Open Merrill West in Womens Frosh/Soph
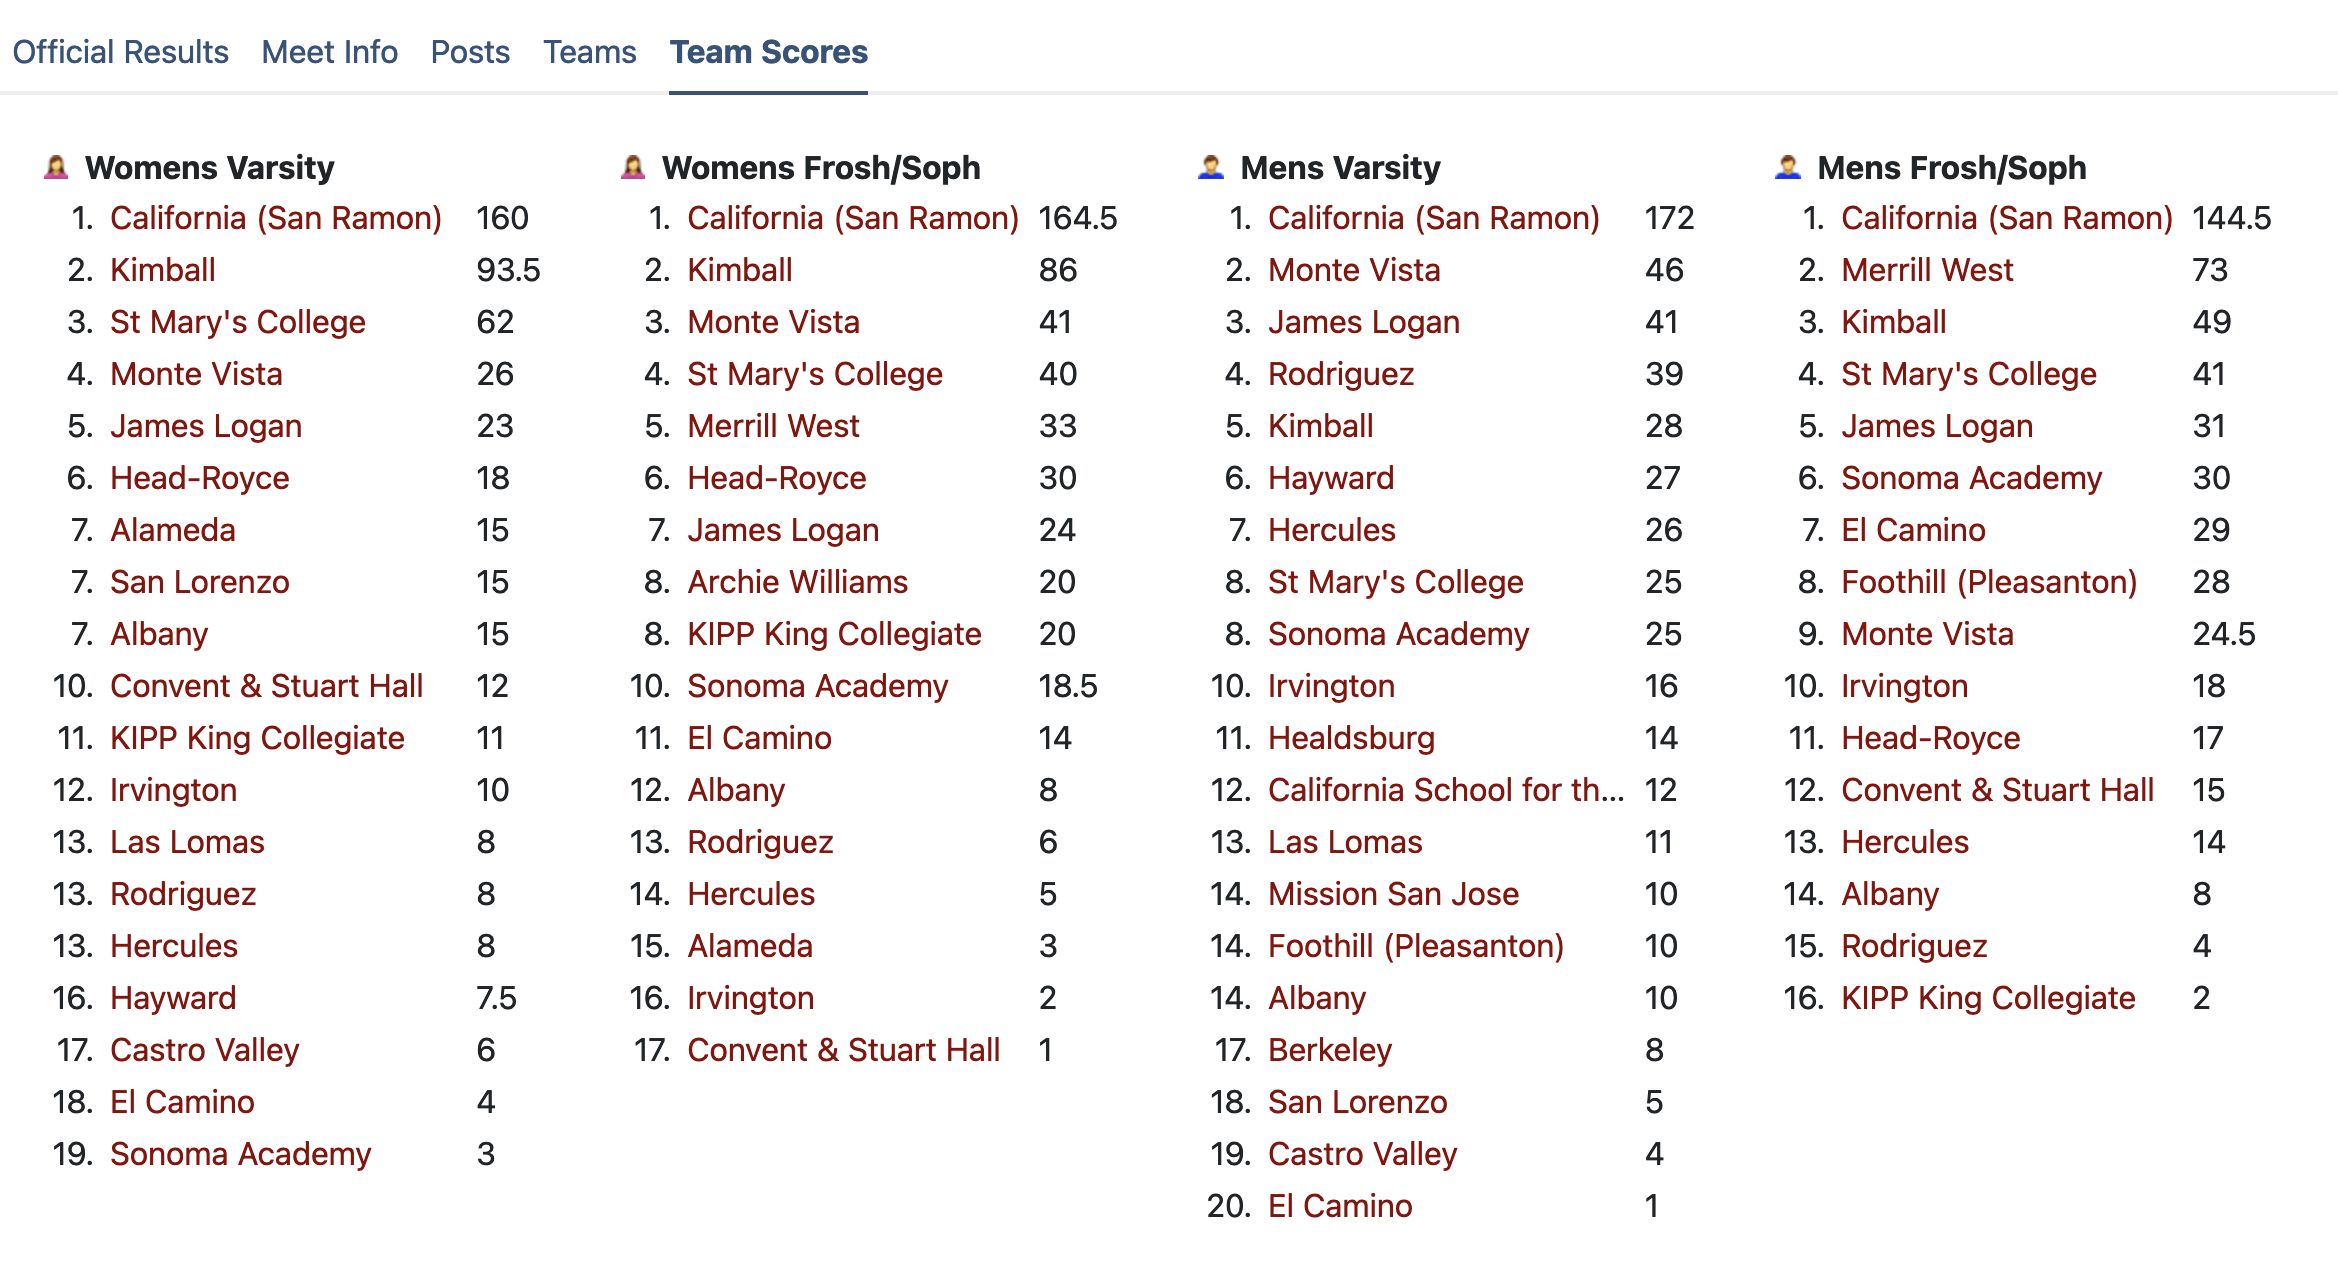This screenshot has width=2338, height=1266. tap(773, 426)
